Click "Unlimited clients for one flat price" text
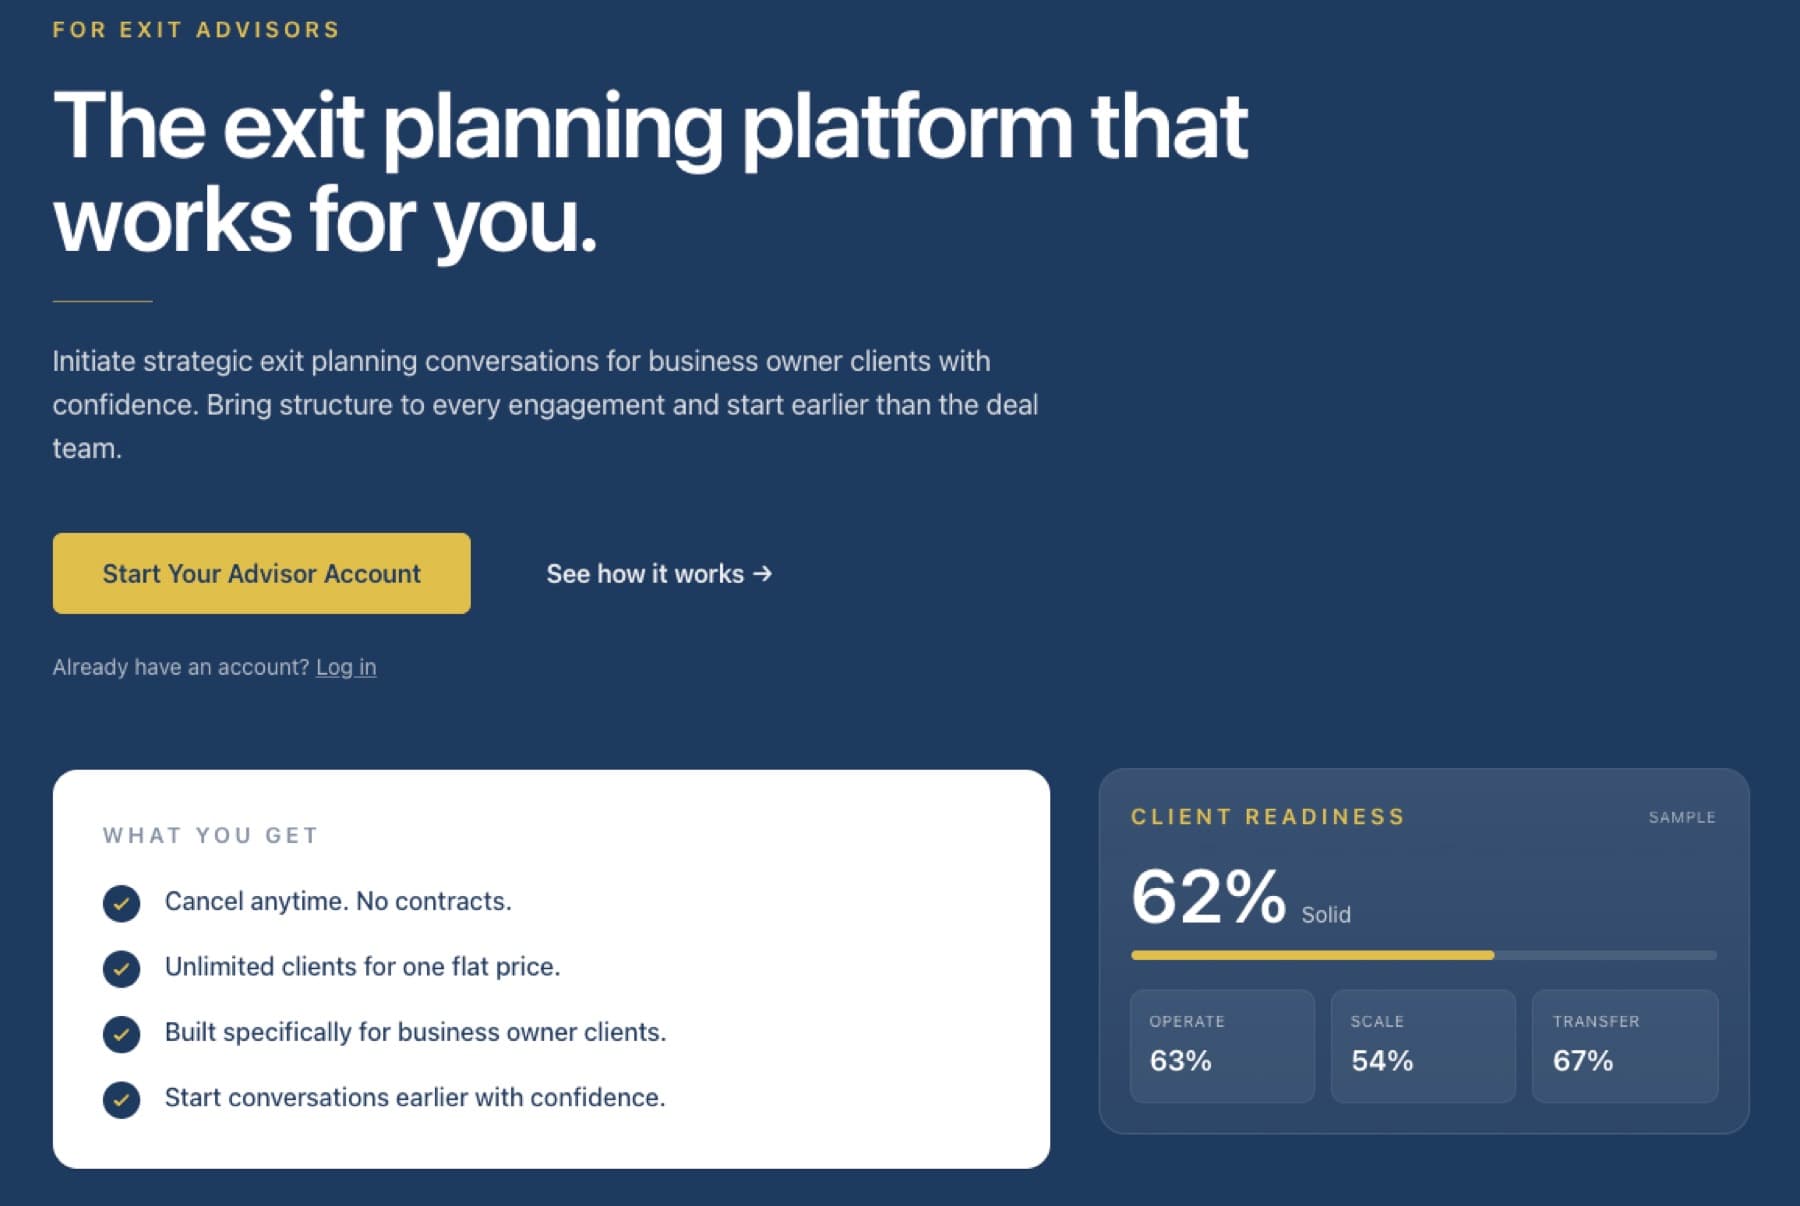Image resolution: width=1800 pixels, height=1206 pixels. [362, 966]
